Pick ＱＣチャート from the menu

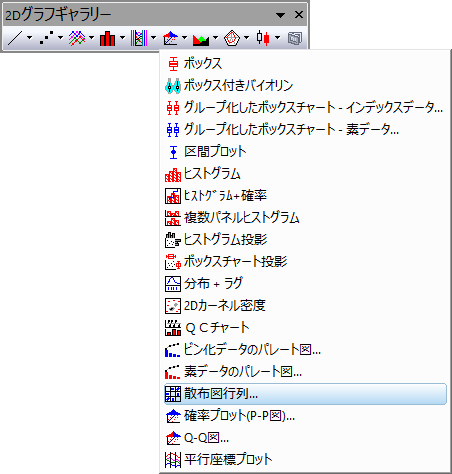tap(305, 328)
